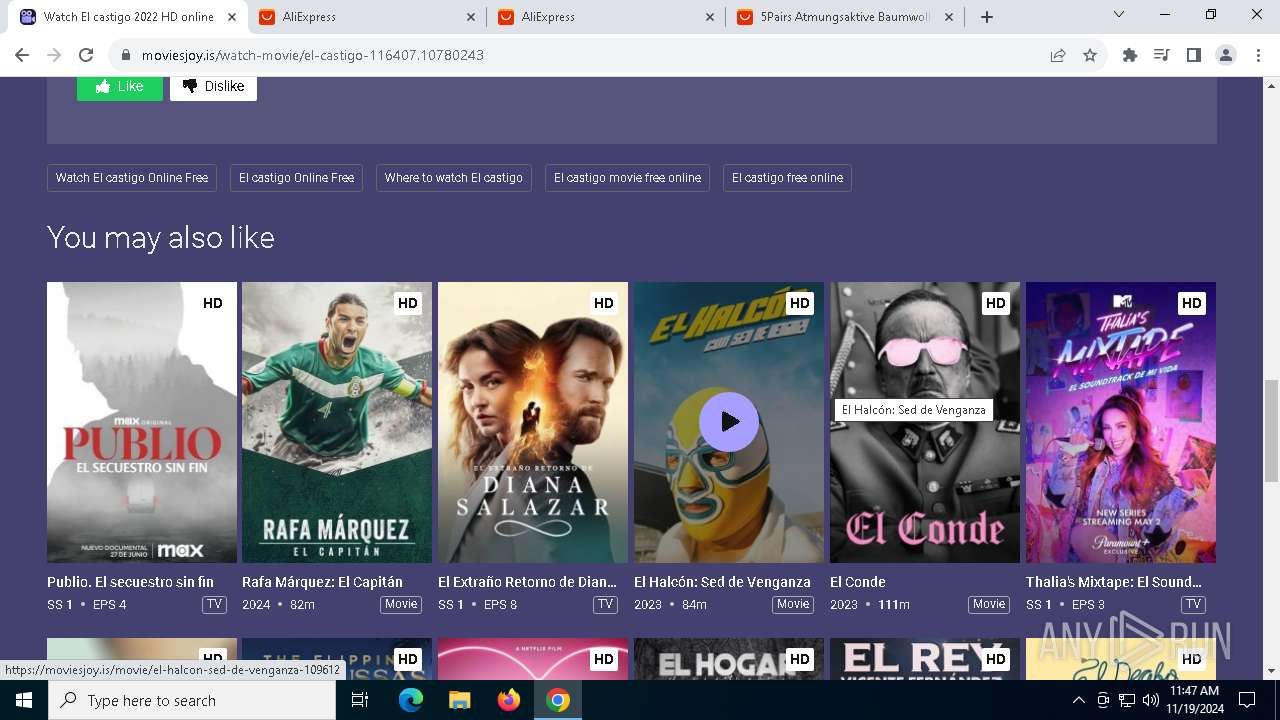Viewport: 1280px width, 720px height.
Task: Close the second AliExpress tab
Action: click(x=710, y=17)
